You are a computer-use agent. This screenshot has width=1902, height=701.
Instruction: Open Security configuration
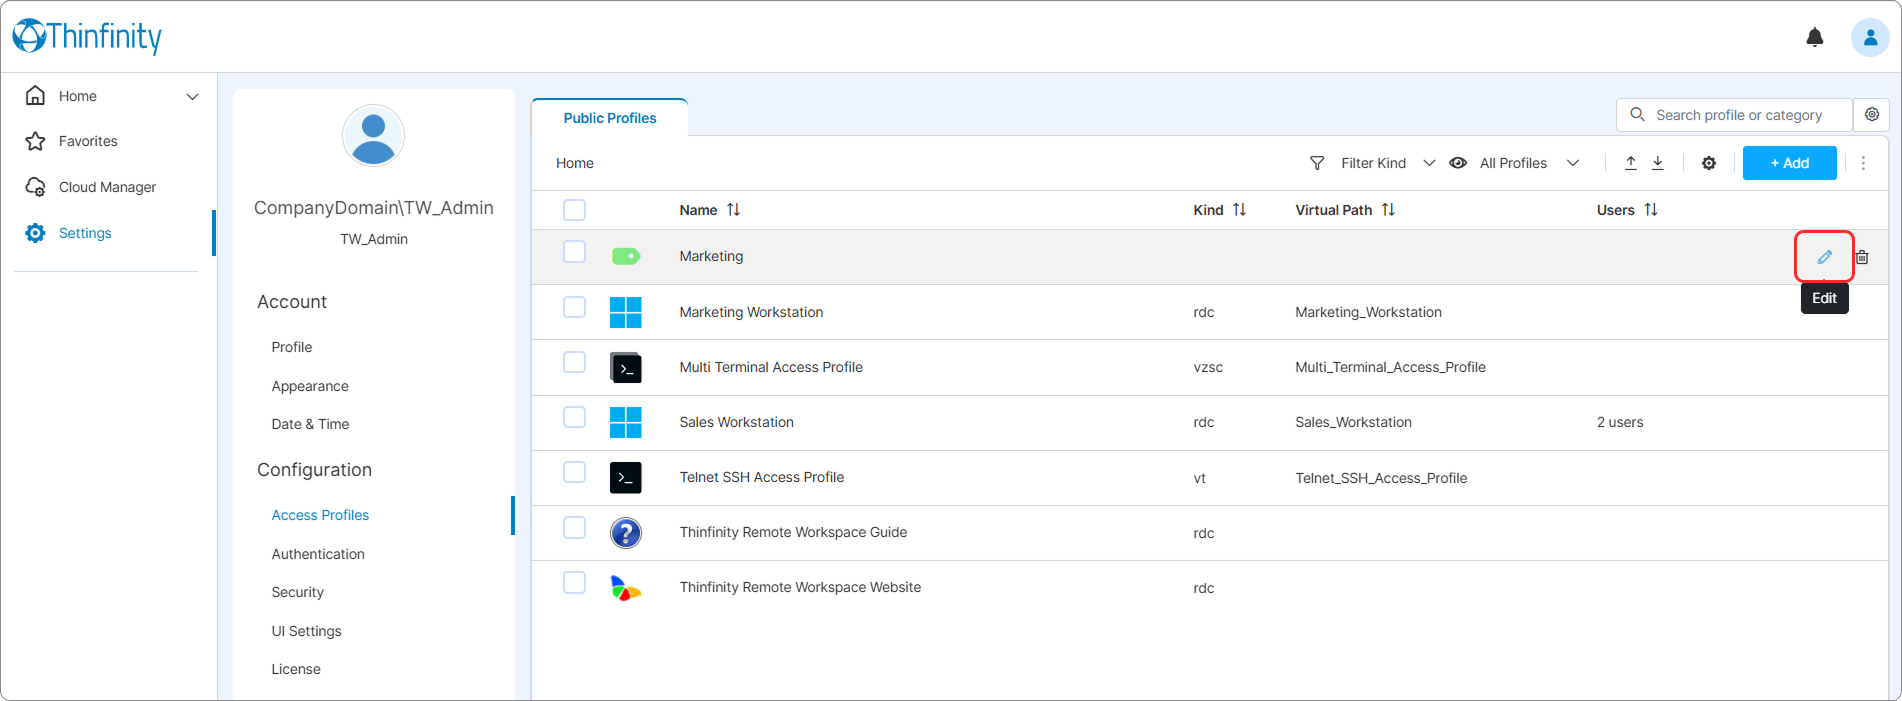[x=298, y=592]
